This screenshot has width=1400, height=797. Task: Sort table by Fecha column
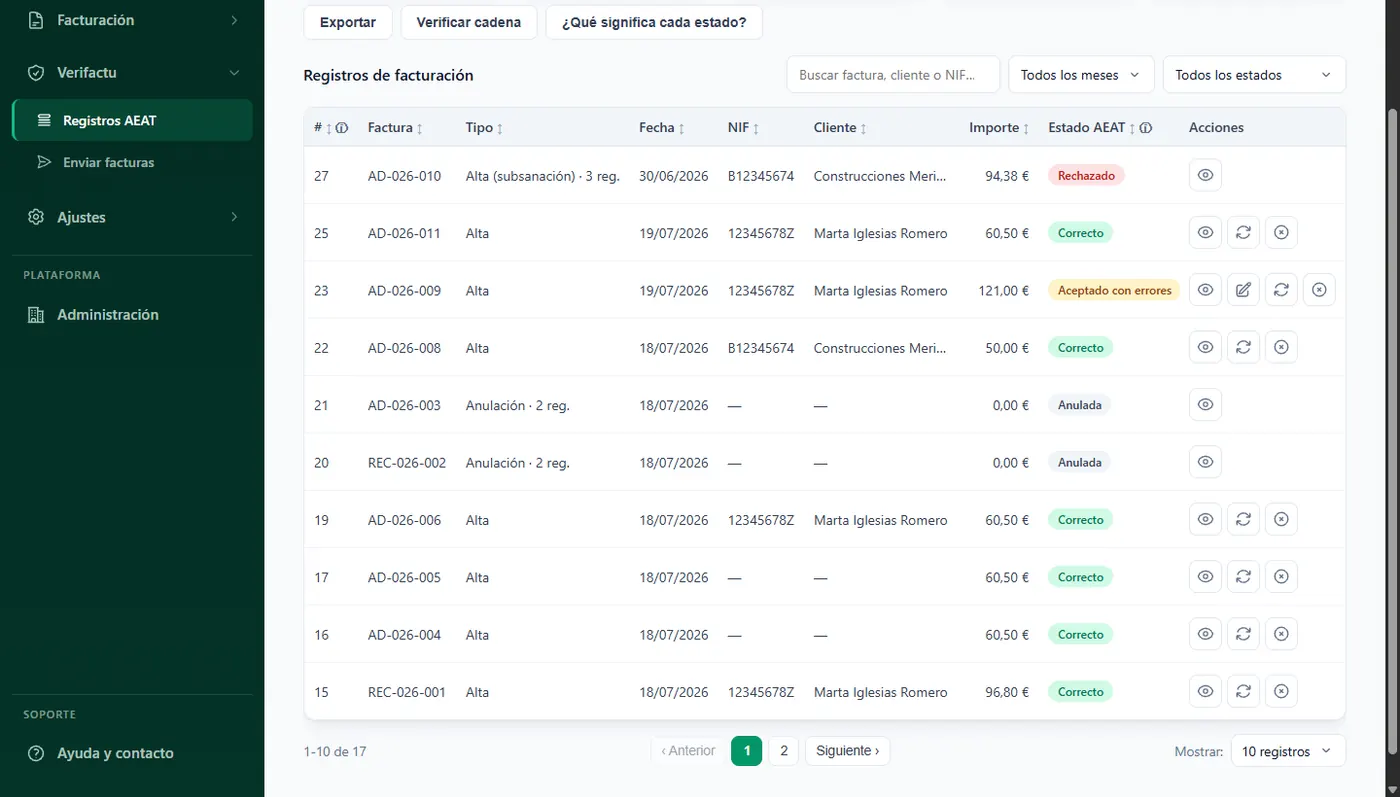(x=662, y=128)
